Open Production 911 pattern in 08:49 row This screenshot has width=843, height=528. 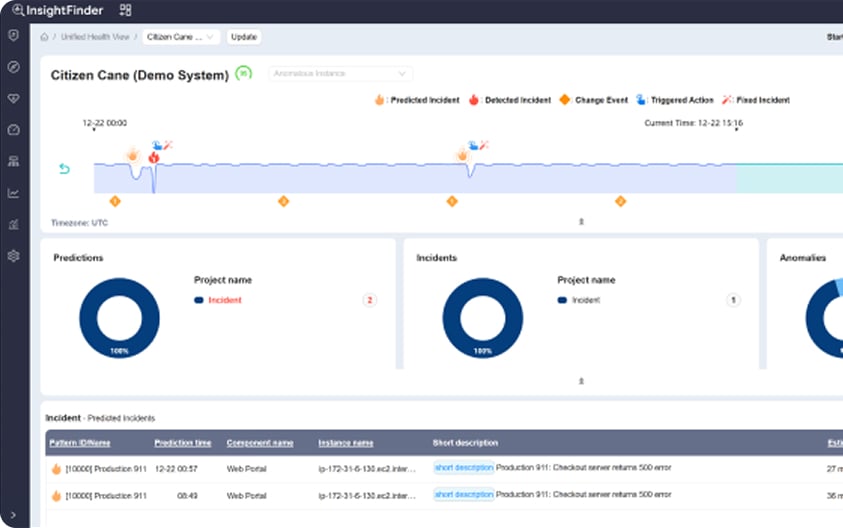pyautogui.click(x=106, y=496)
